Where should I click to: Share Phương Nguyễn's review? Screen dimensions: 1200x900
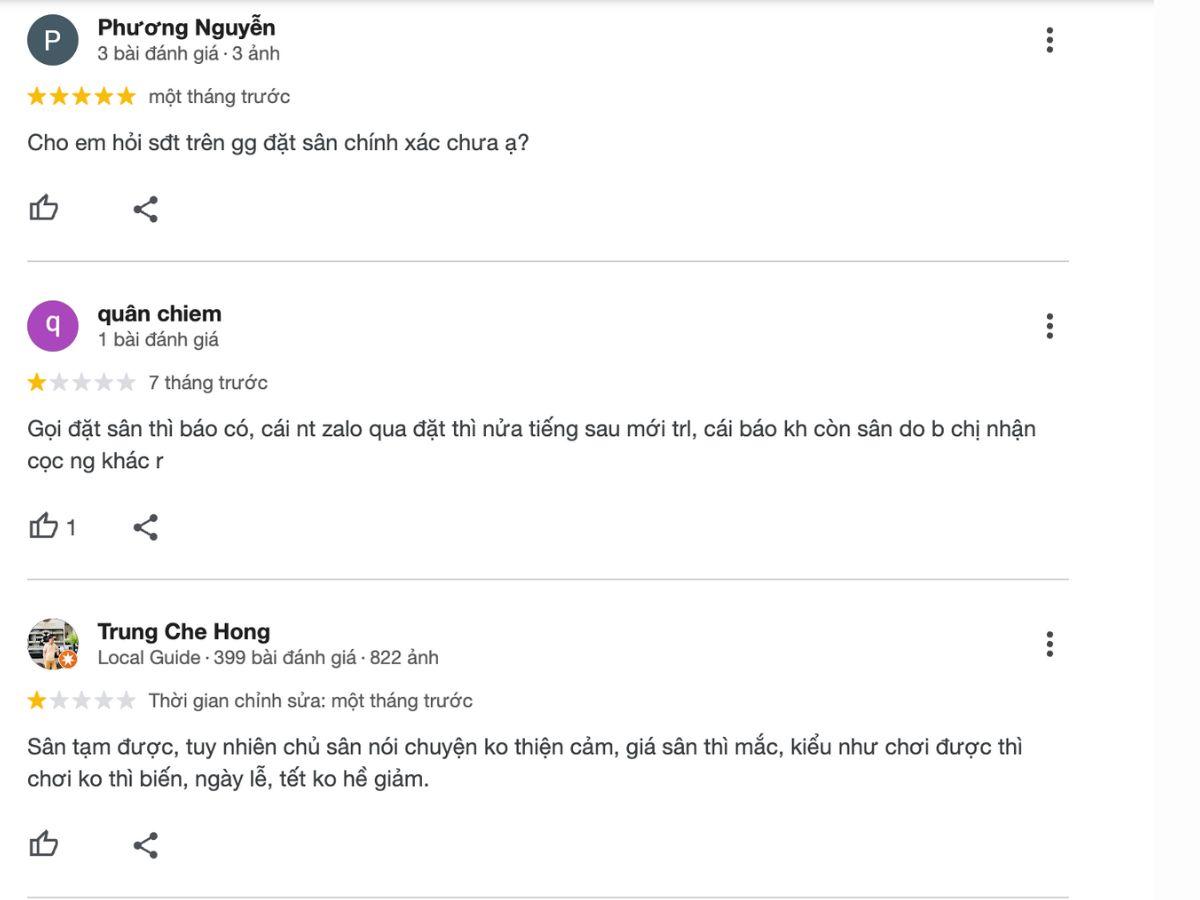(146, 209)
